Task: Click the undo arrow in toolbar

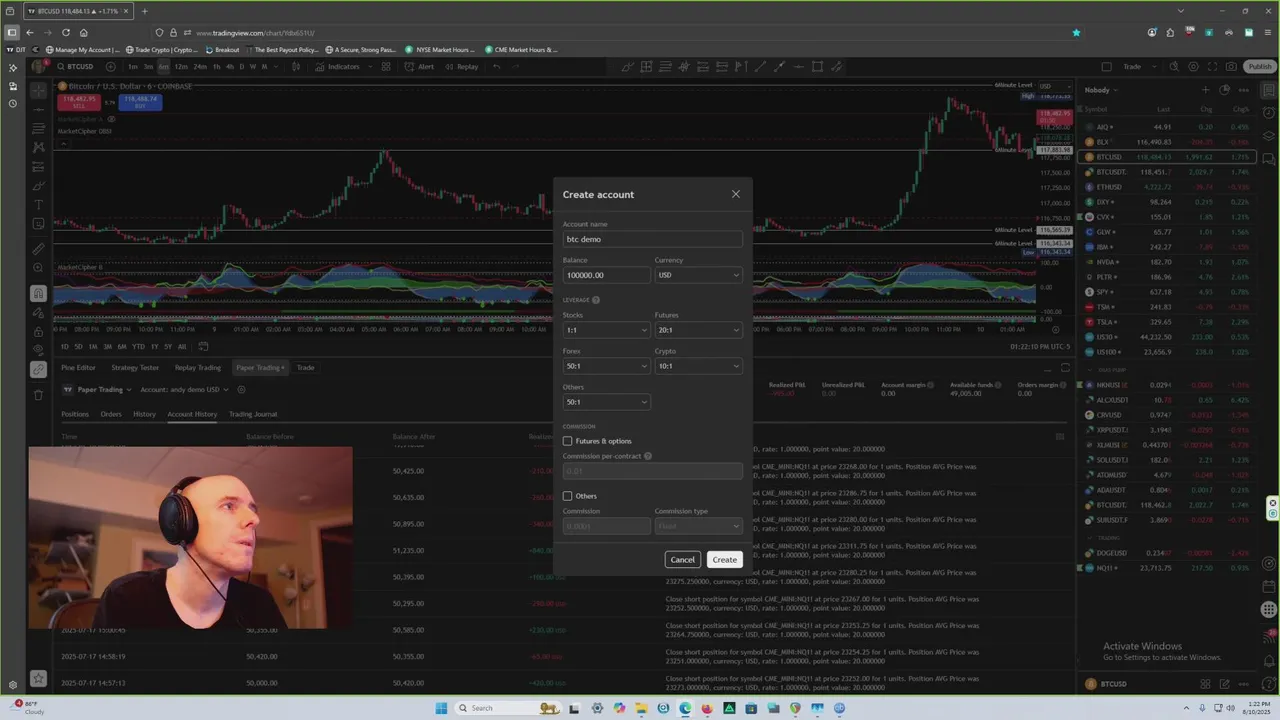Action: click(497, 67)
